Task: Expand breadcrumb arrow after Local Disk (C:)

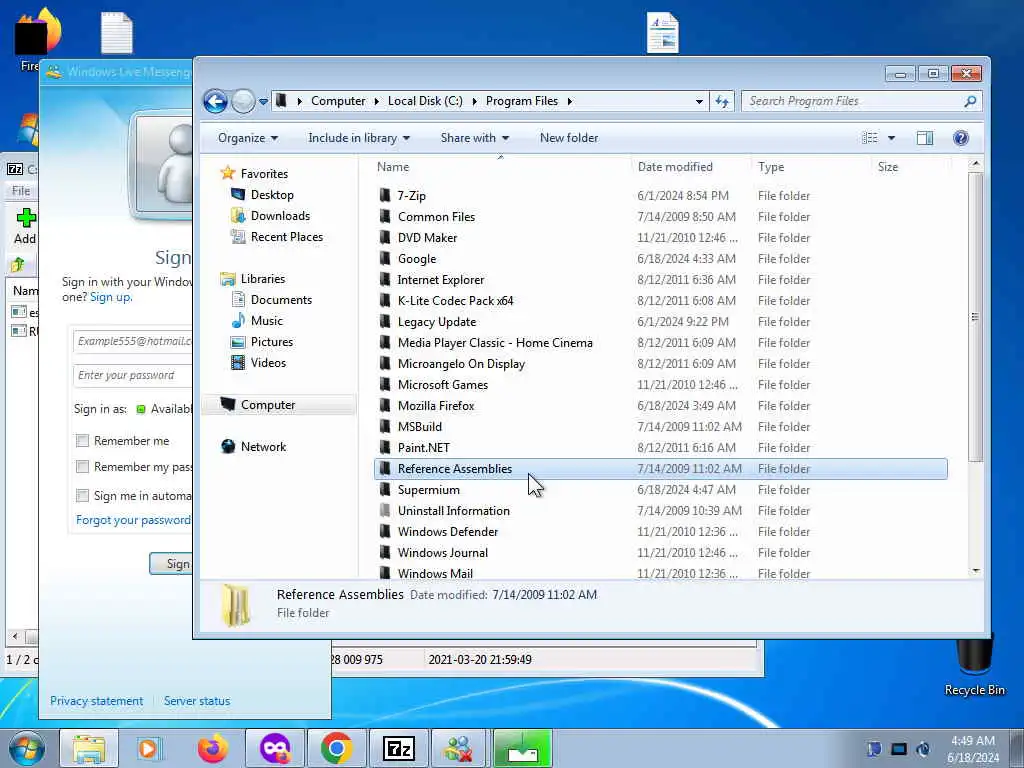Action: pyautogui.click(x=474, y=101)
